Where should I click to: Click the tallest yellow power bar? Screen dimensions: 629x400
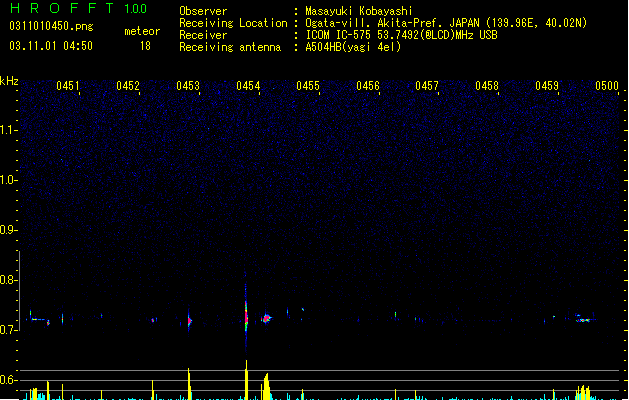[246, 380]
